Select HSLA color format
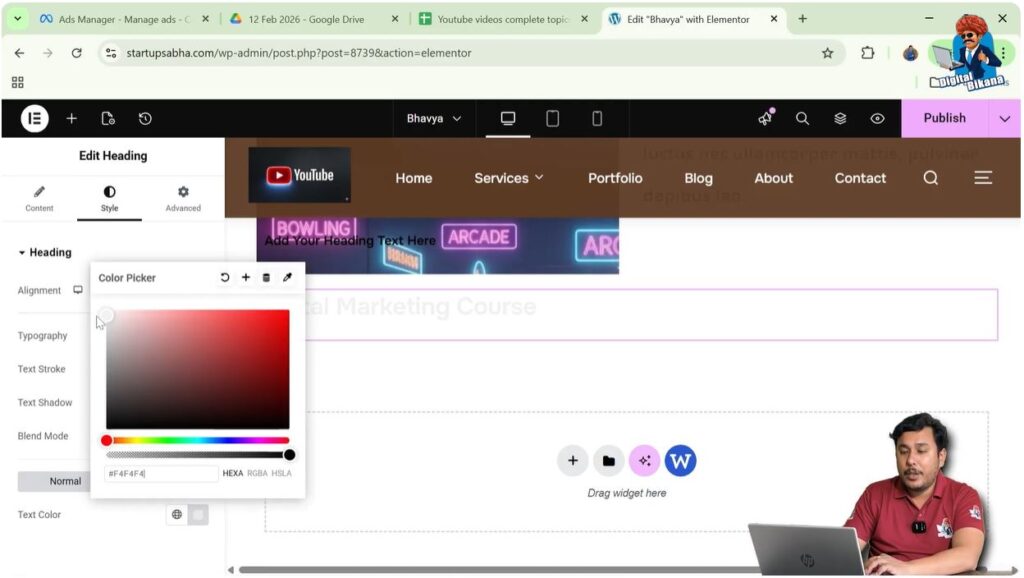 tap(281, 474)
